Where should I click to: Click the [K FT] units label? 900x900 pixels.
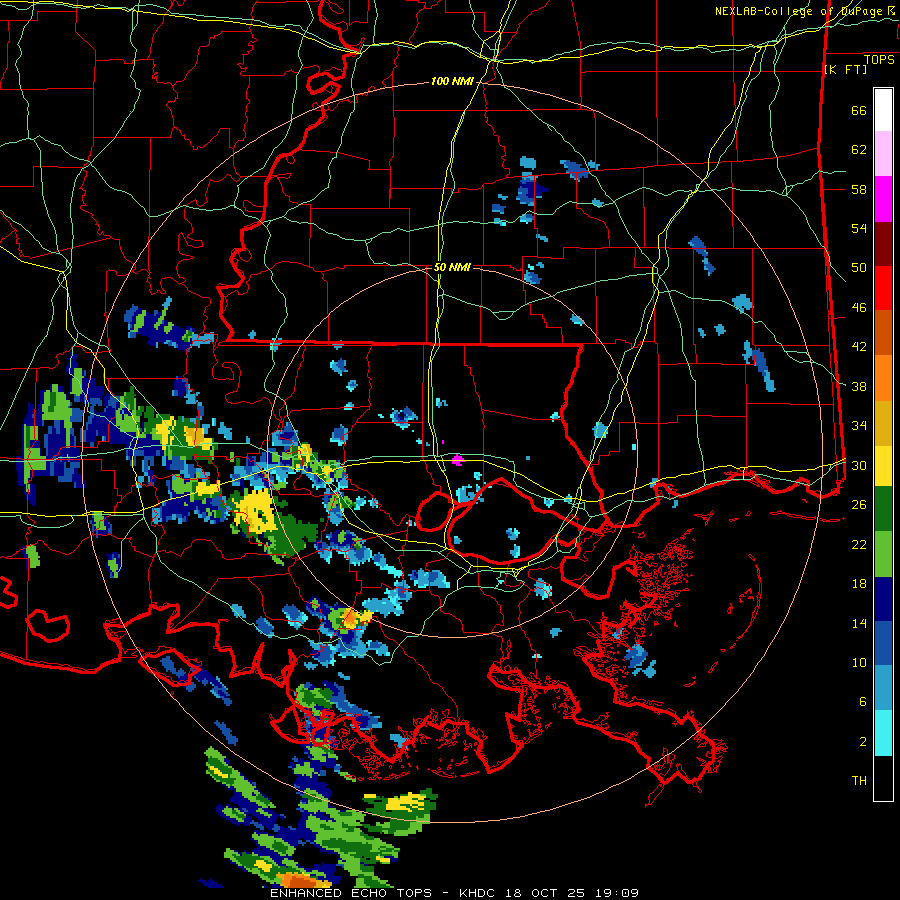click(x=845, y=69)
